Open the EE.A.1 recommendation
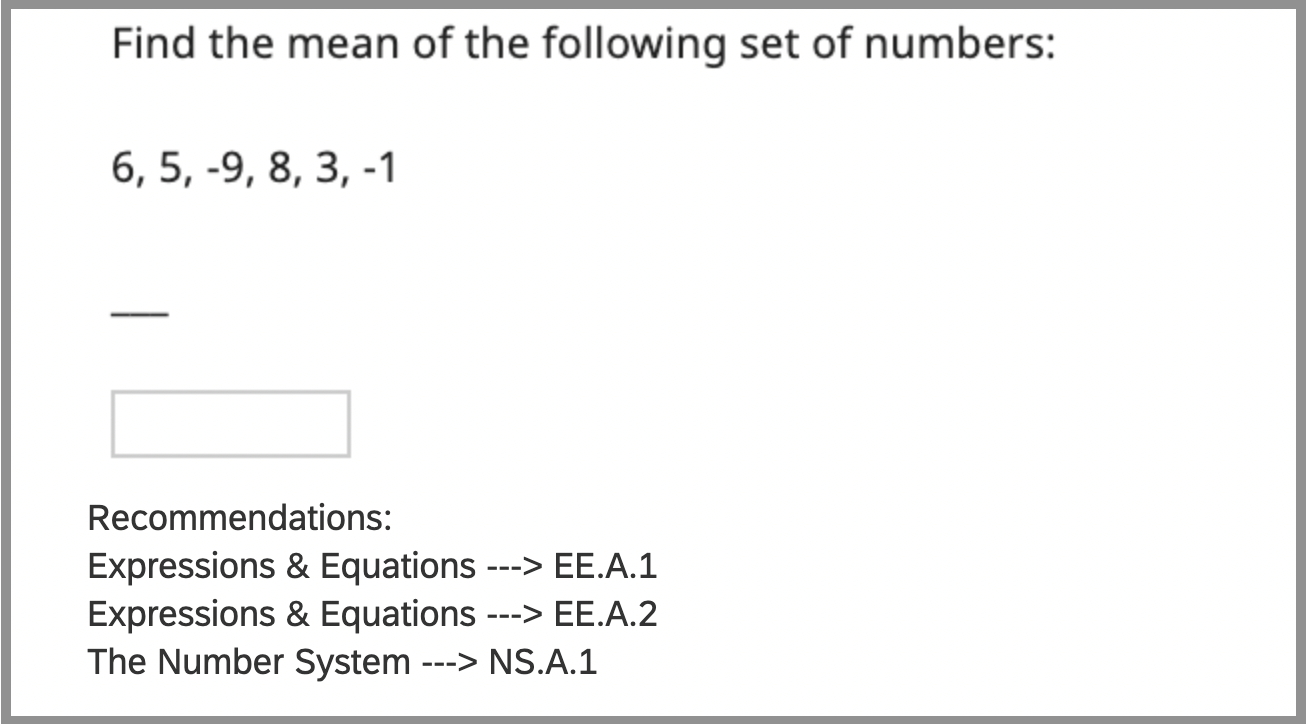 coord(605,567)
